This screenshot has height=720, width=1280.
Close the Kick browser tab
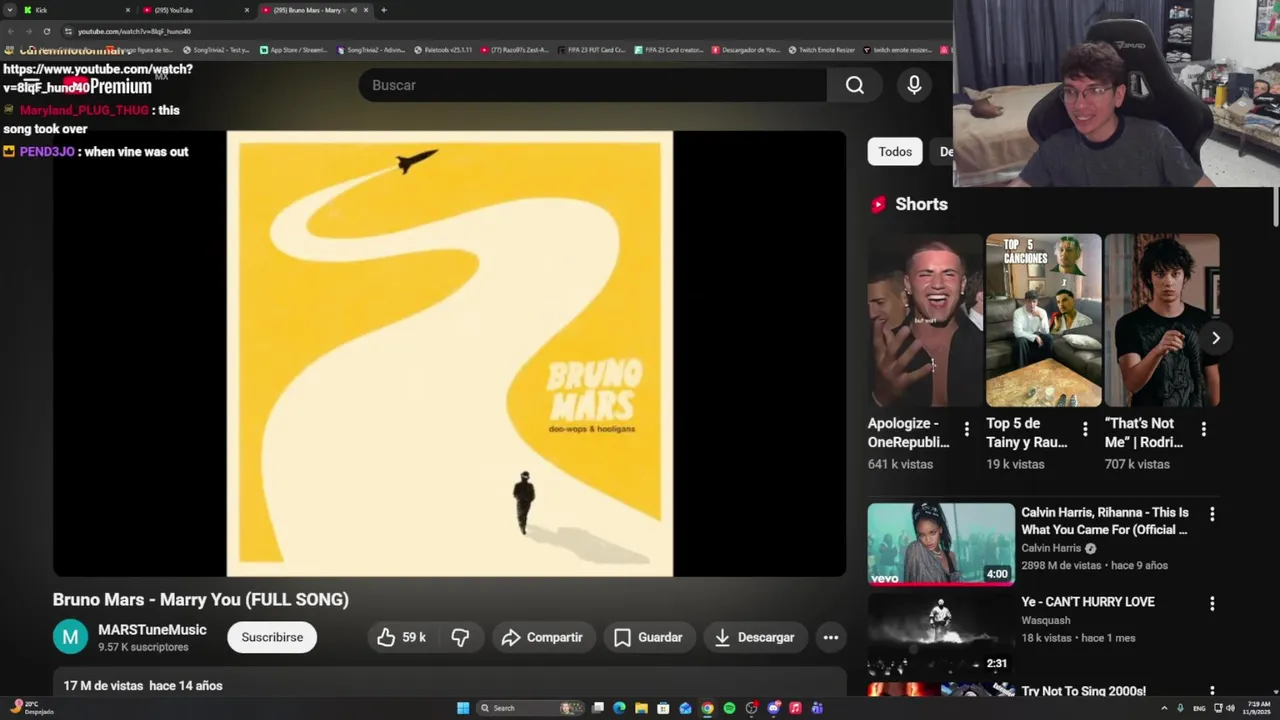click(127, 10)
